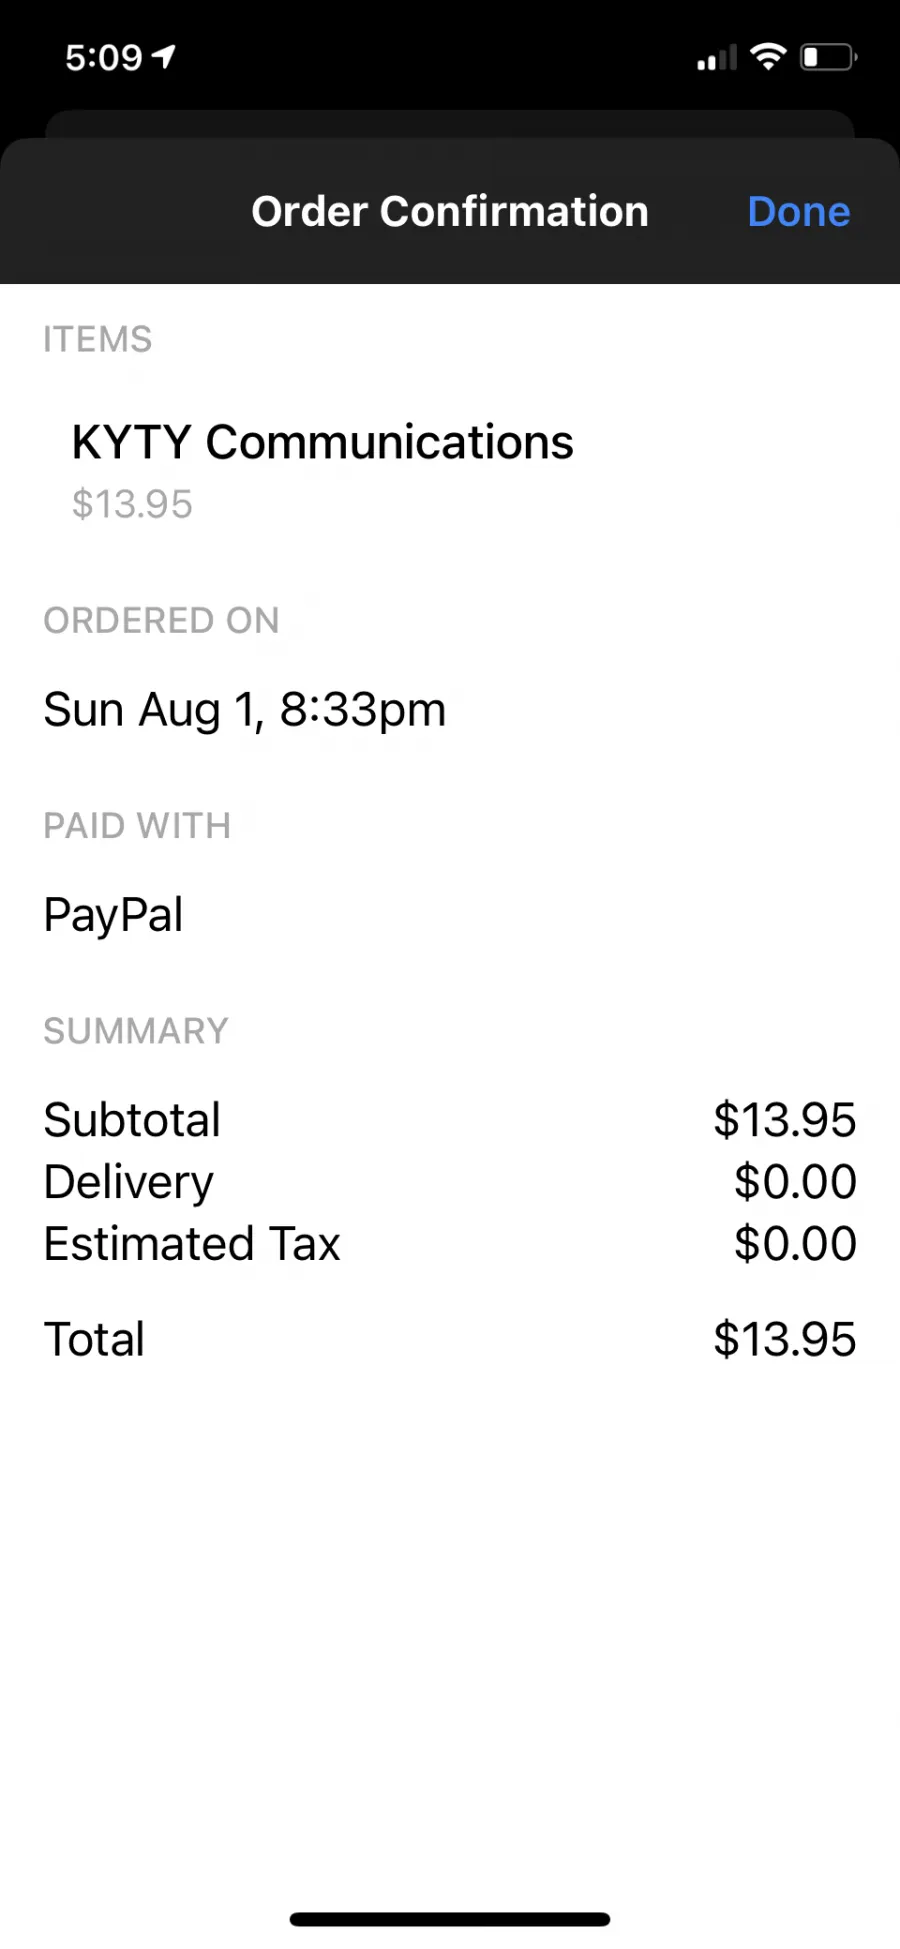
Task: Tap the Wi-Fi status icon
Action: [768, 57]
